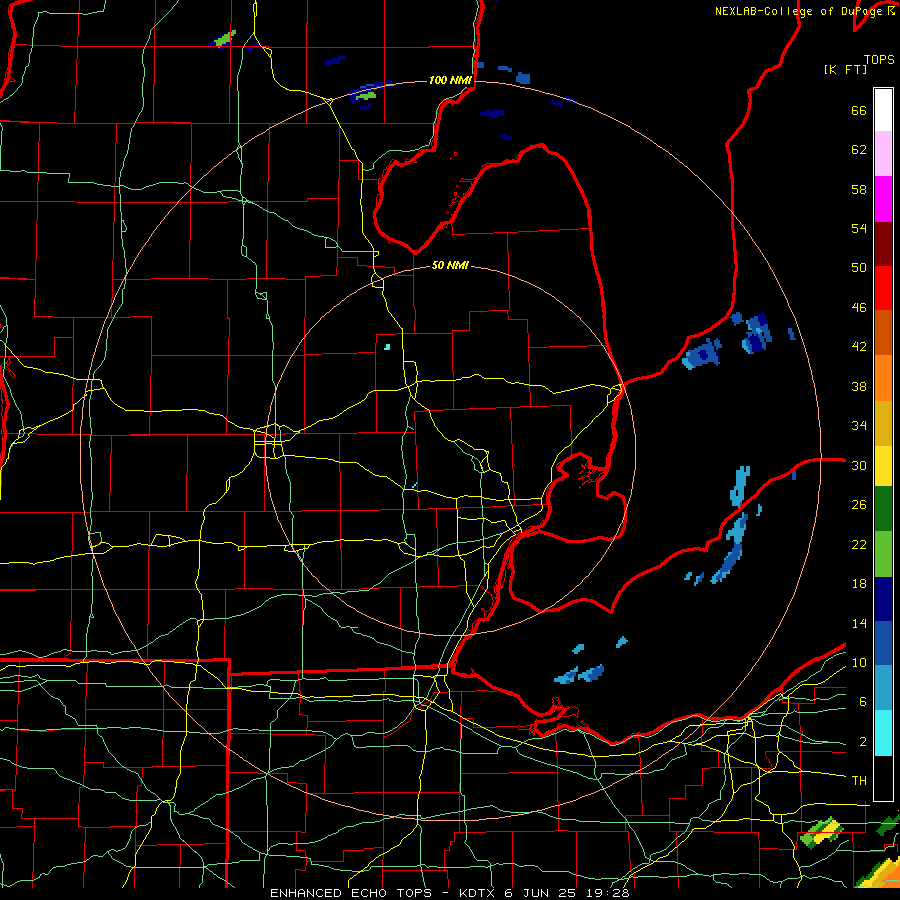Click the '100 NMI' range ring label
900x900 pixels.
(x=450, y=80)
